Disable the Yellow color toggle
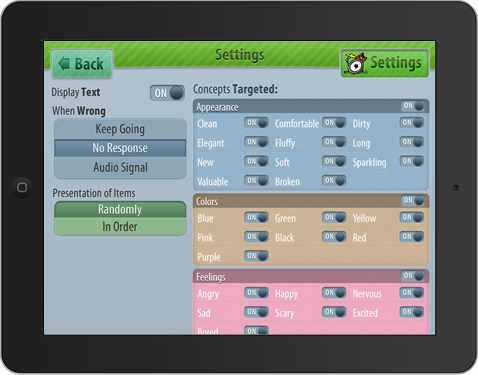 coord(412,218)
